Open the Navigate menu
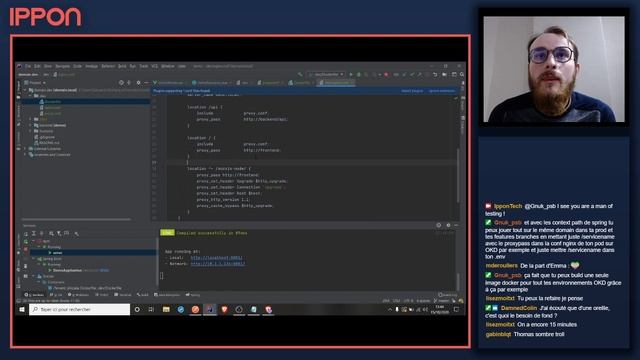 click(x=62, y=66)
